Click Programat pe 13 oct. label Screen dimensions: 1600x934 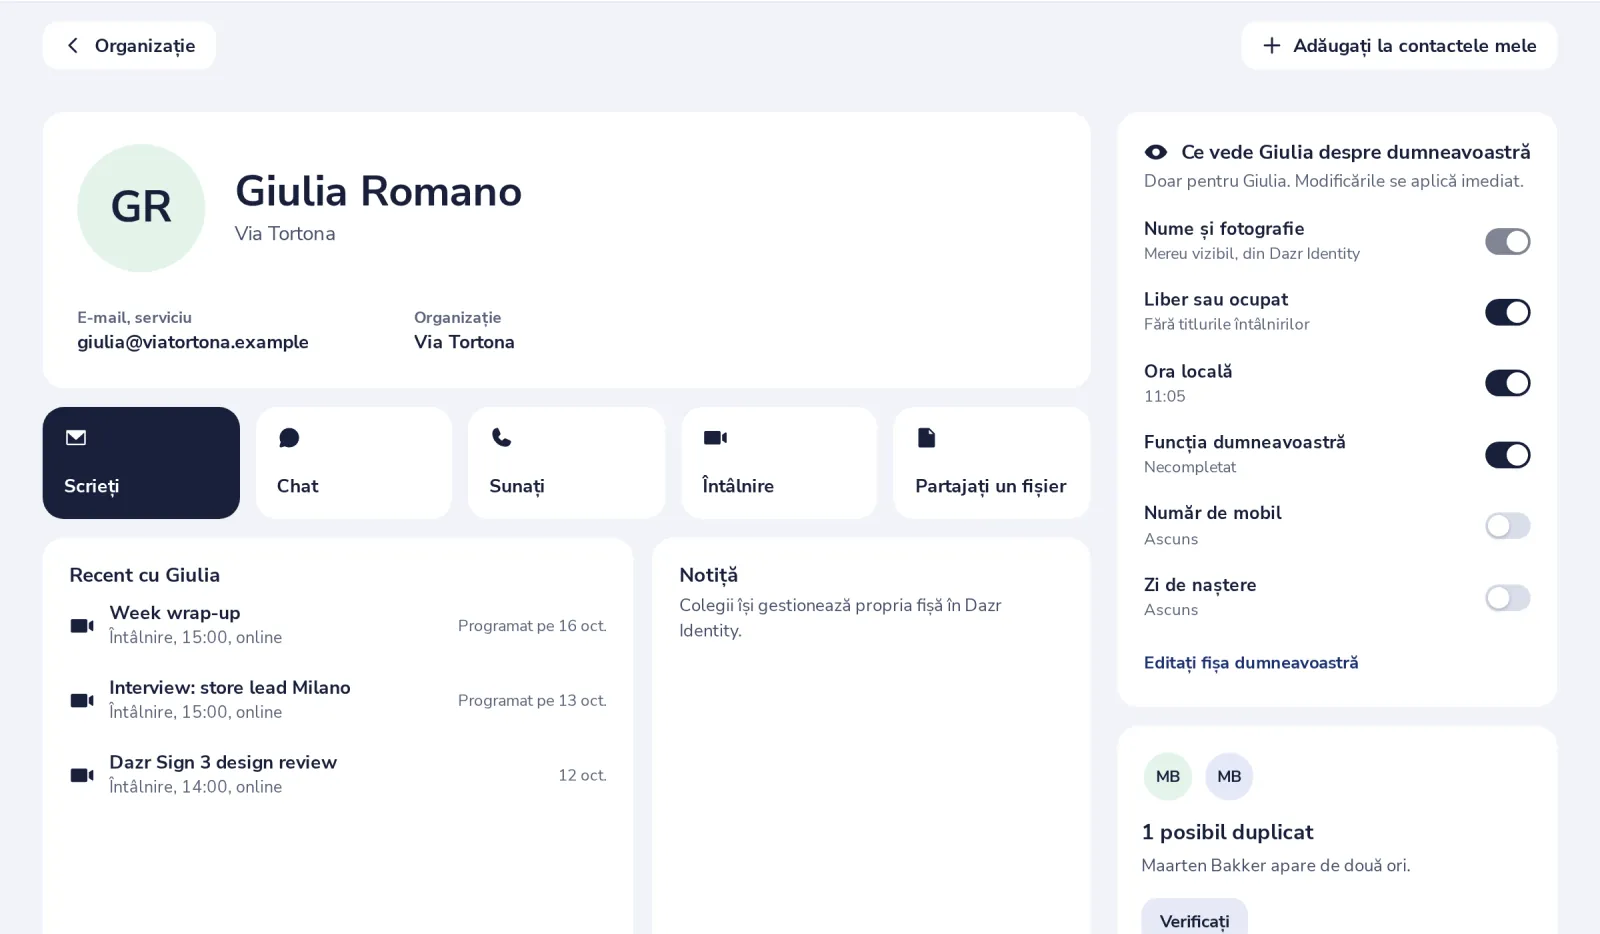click(532, 701)
